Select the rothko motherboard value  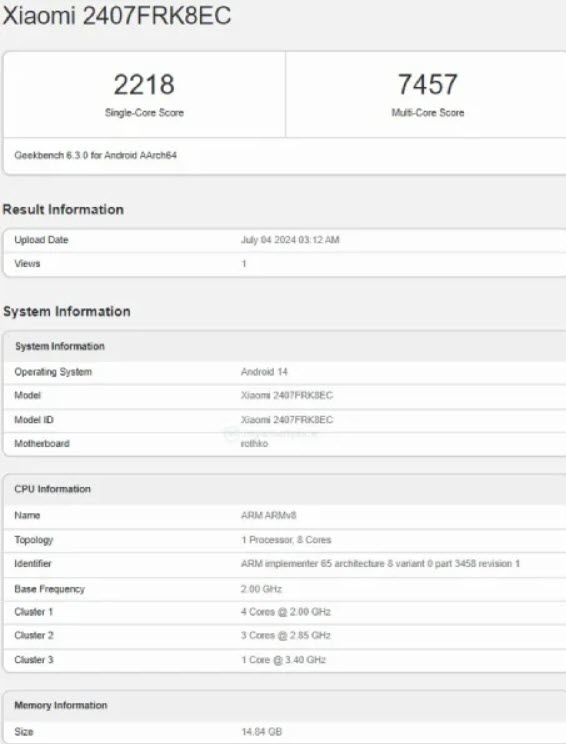point(254,444)
